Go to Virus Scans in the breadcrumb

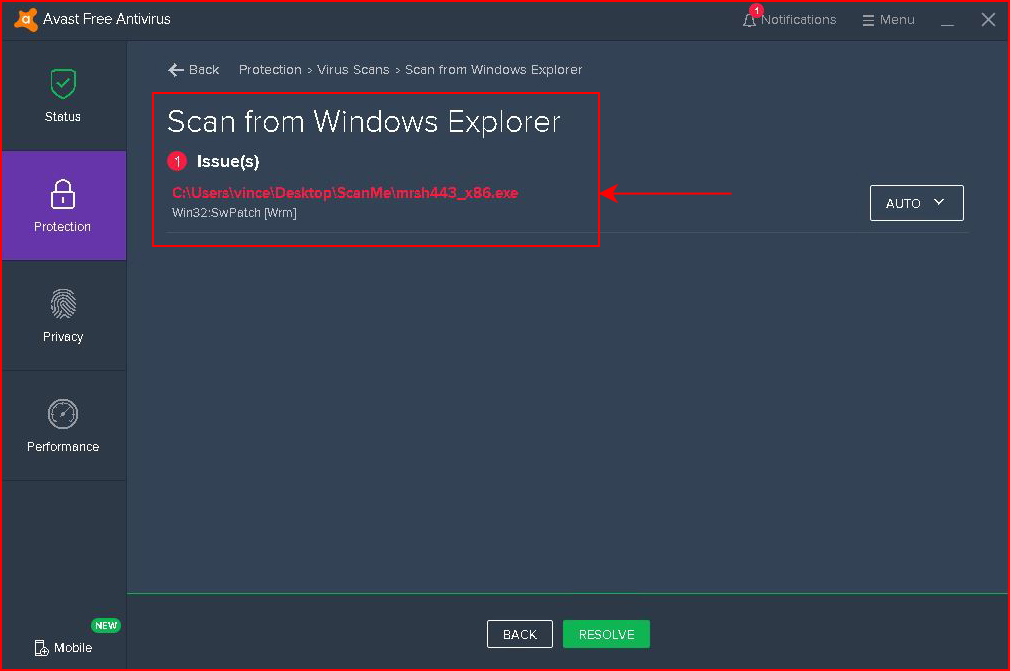point(353,70)
